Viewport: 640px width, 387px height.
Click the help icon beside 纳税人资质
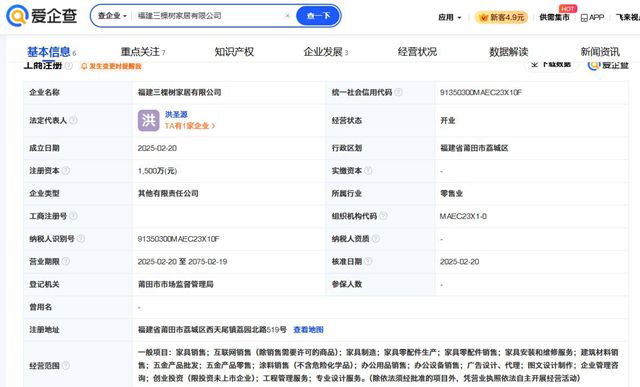tap(376, 239)
